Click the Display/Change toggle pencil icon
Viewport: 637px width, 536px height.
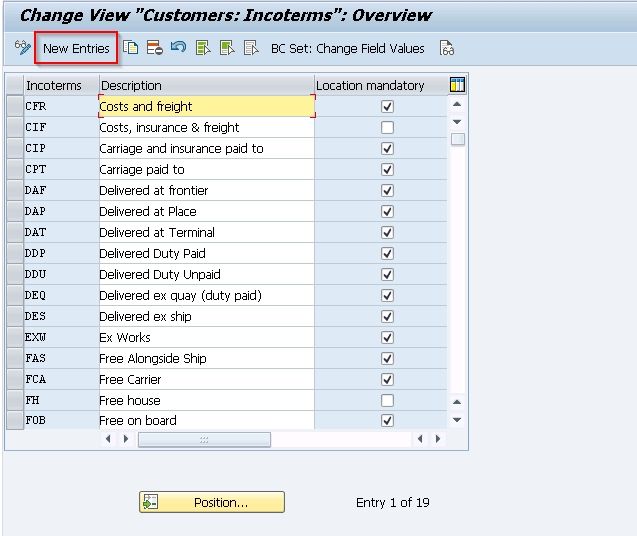click(x=22, y=48)
